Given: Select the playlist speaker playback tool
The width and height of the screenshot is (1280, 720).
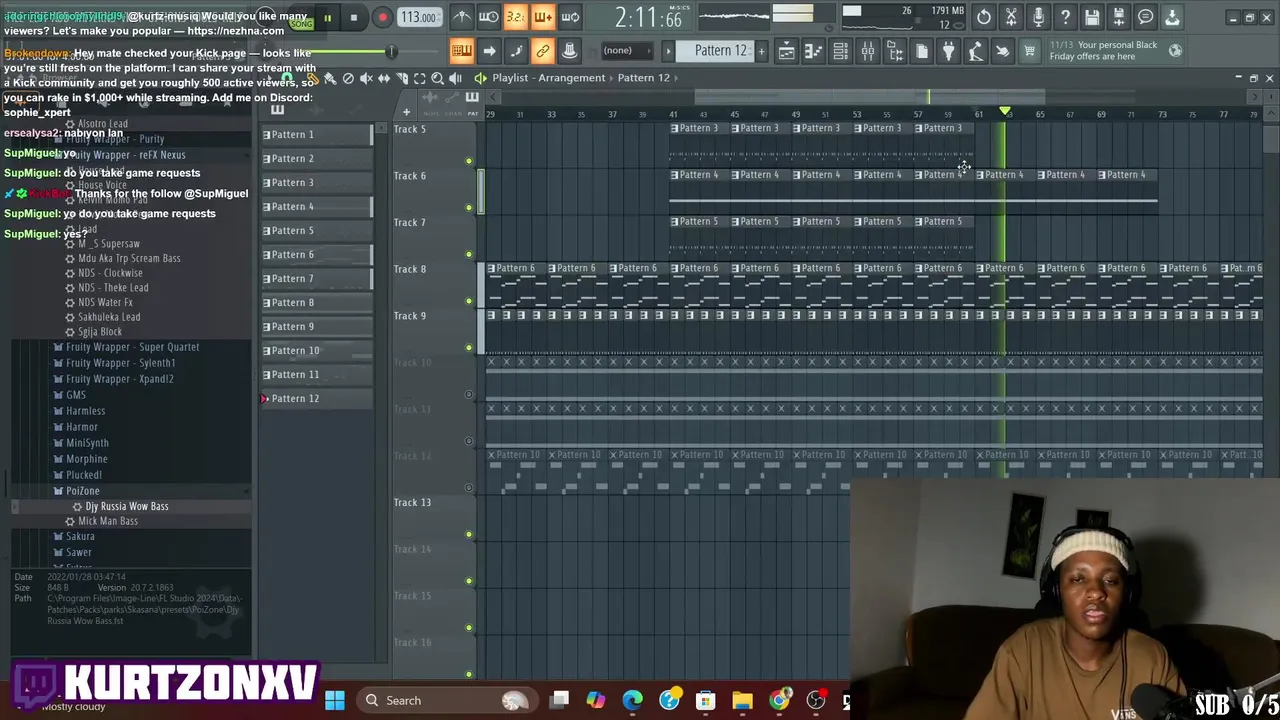Looking at the screenshot, I should click(455, 78).
